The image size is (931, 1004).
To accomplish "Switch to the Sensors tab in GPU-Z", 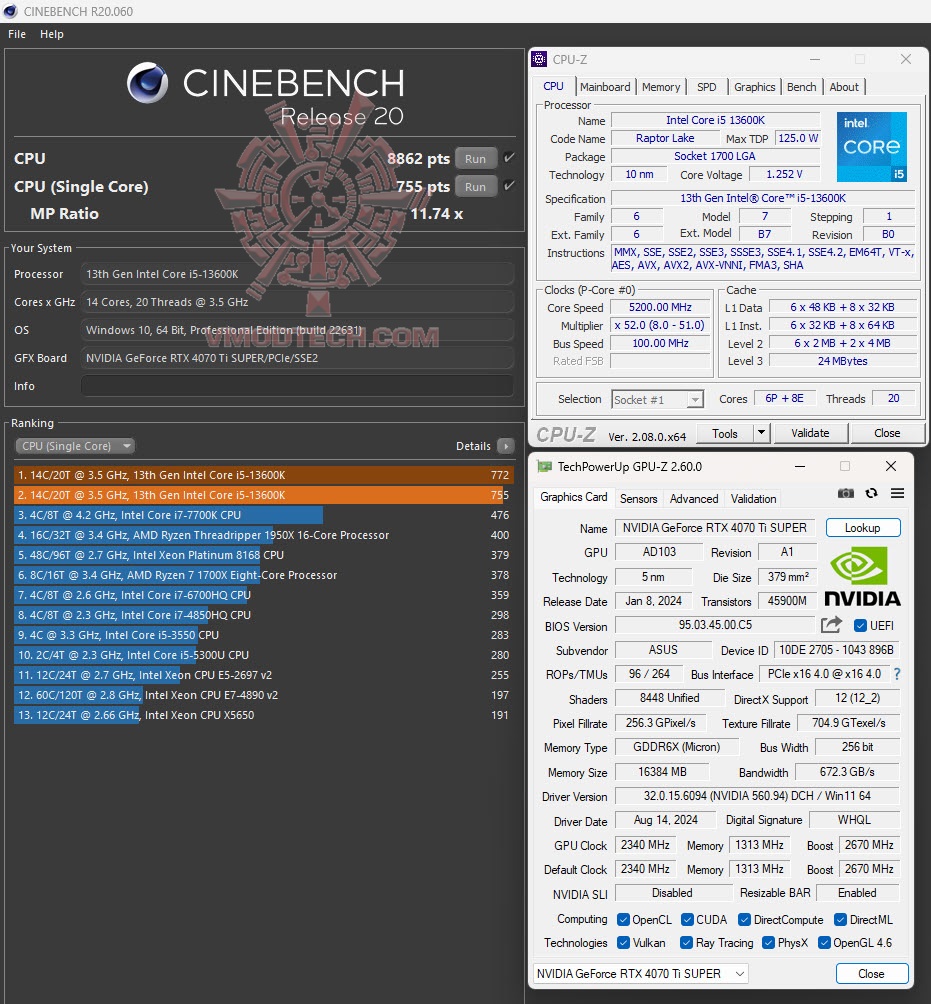I will click(x=638, y=499).
